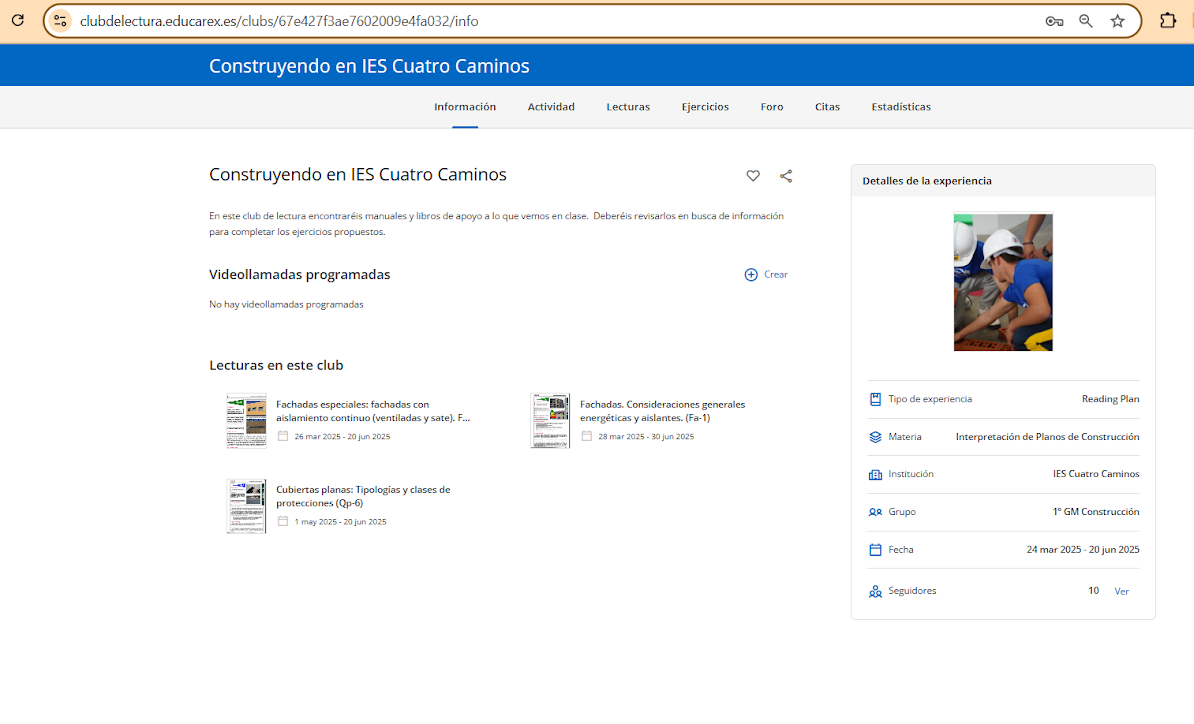Click the Fecha calendar icon in details panel
Image resolution: width=1194 pixels, height=724 pixels.
[875, 550]
